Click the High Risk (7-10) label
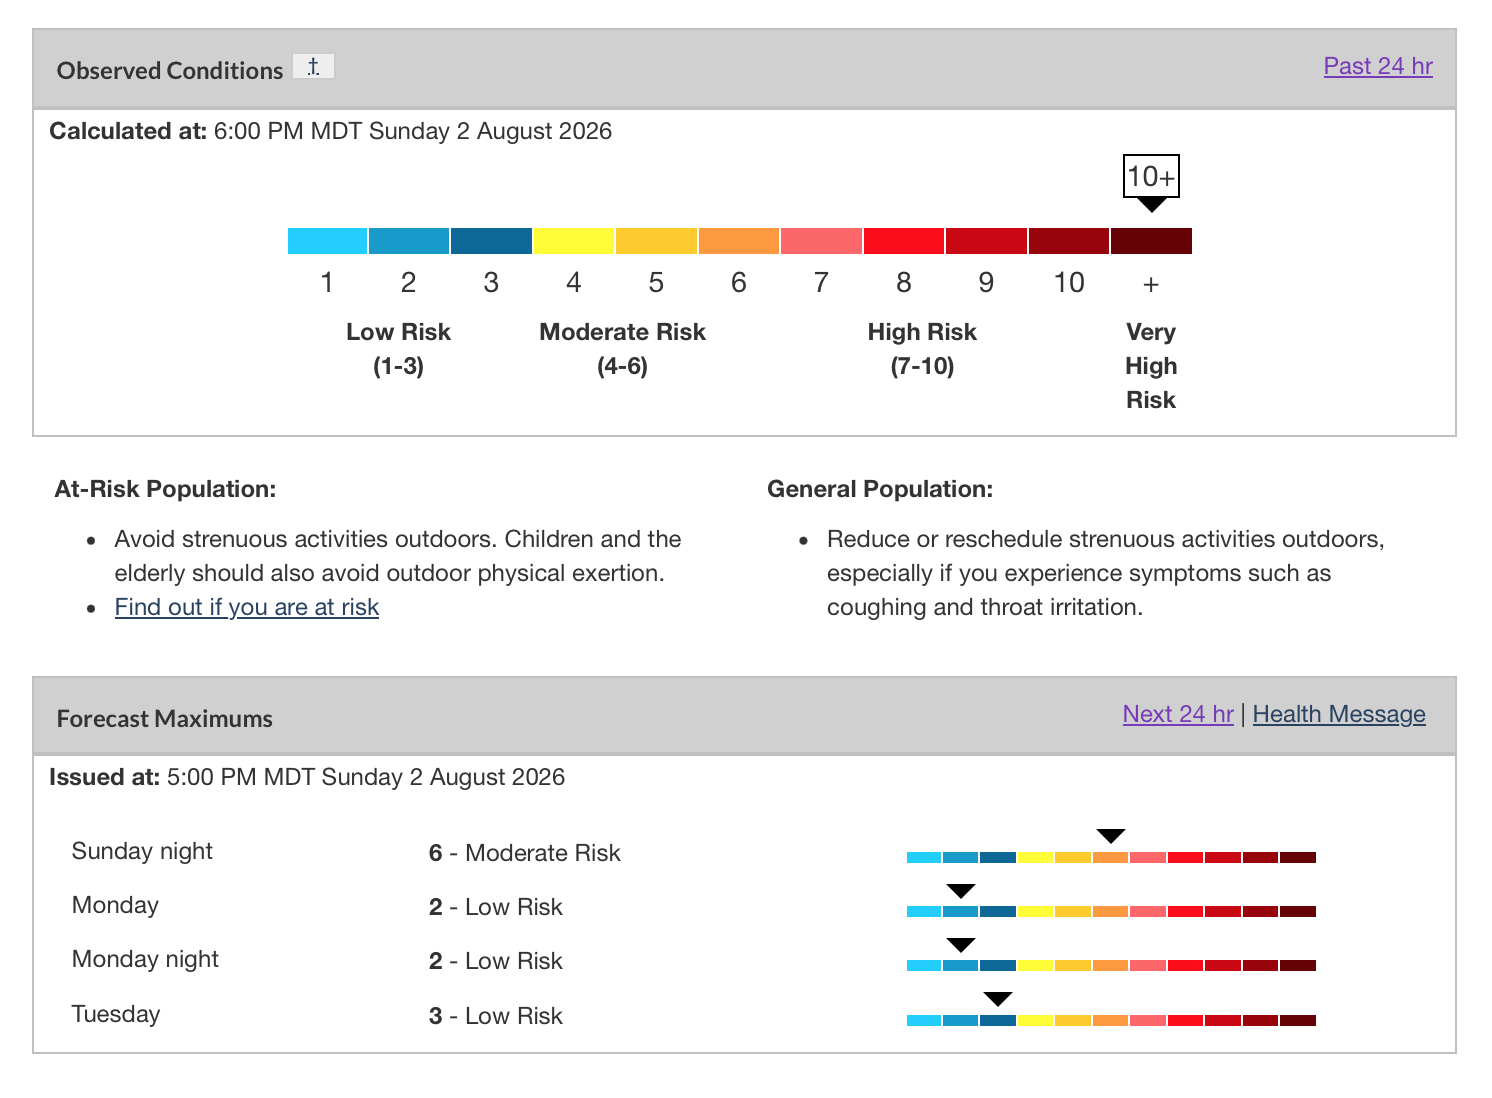This screenshot has width=1492, height=1098. click(x=922, y=349)
